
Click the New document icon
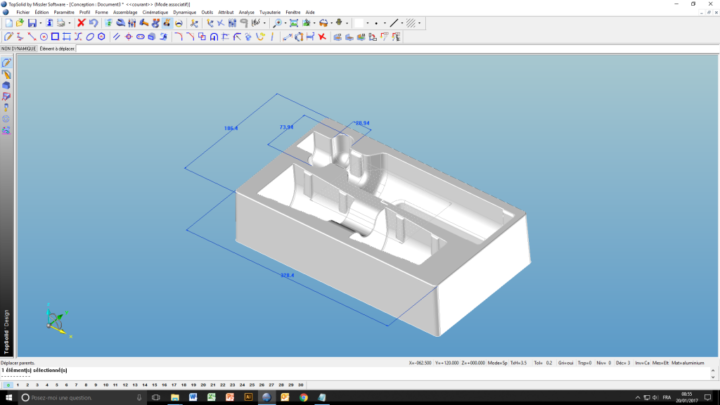click(x=8, y=23)
